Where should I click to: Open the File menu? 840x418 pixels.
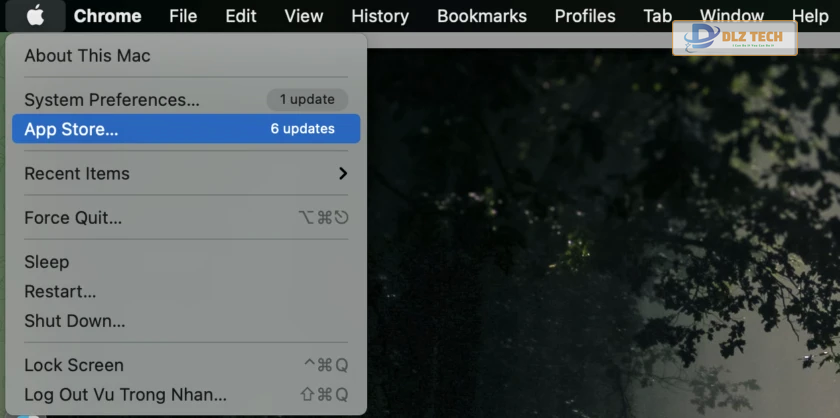183,16
